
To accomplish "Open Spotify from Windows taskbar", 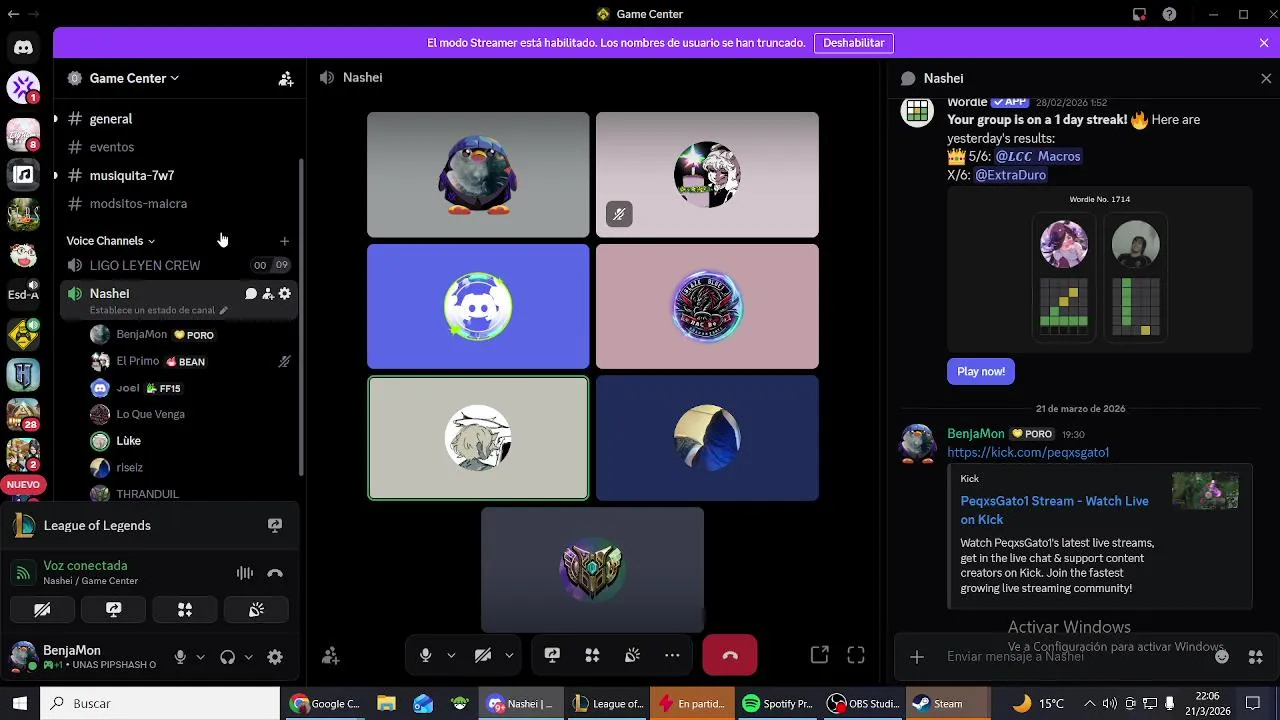I will tap(778, 704).
